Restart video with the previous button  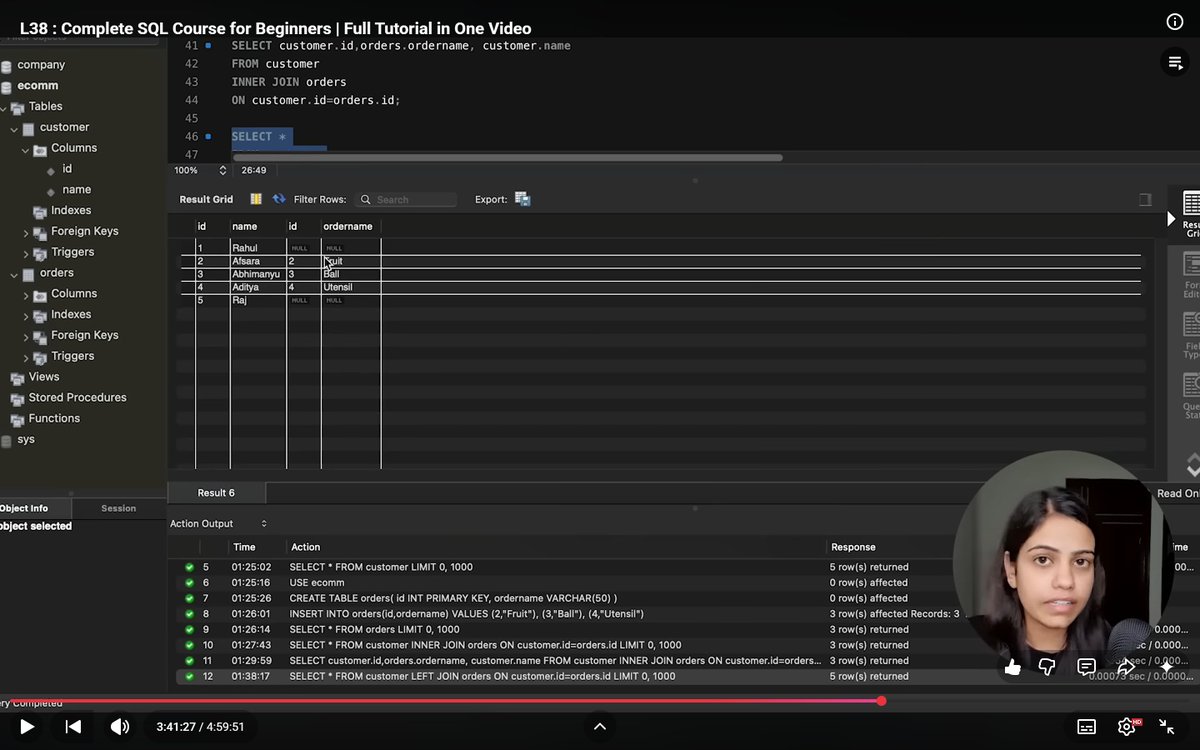coord(73,727)
